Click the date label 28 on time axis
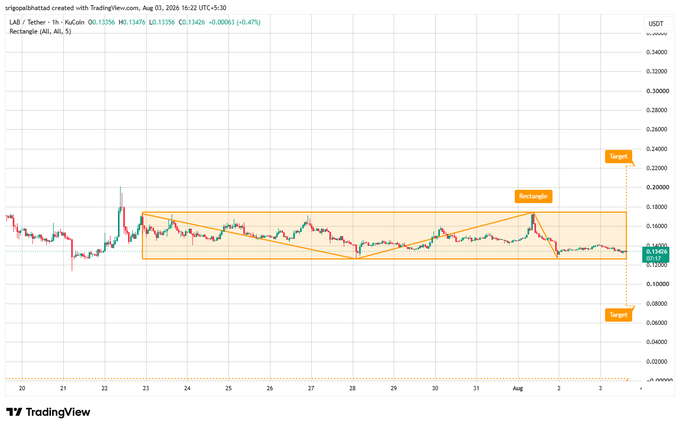The height and width of the screenshot is (428, 680). tap(353, 388)
